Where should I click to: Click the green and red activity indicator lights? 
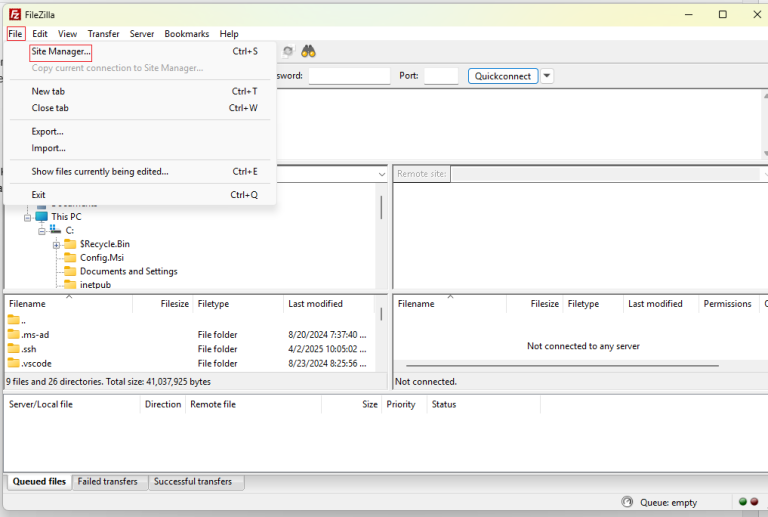coord(747,502)
